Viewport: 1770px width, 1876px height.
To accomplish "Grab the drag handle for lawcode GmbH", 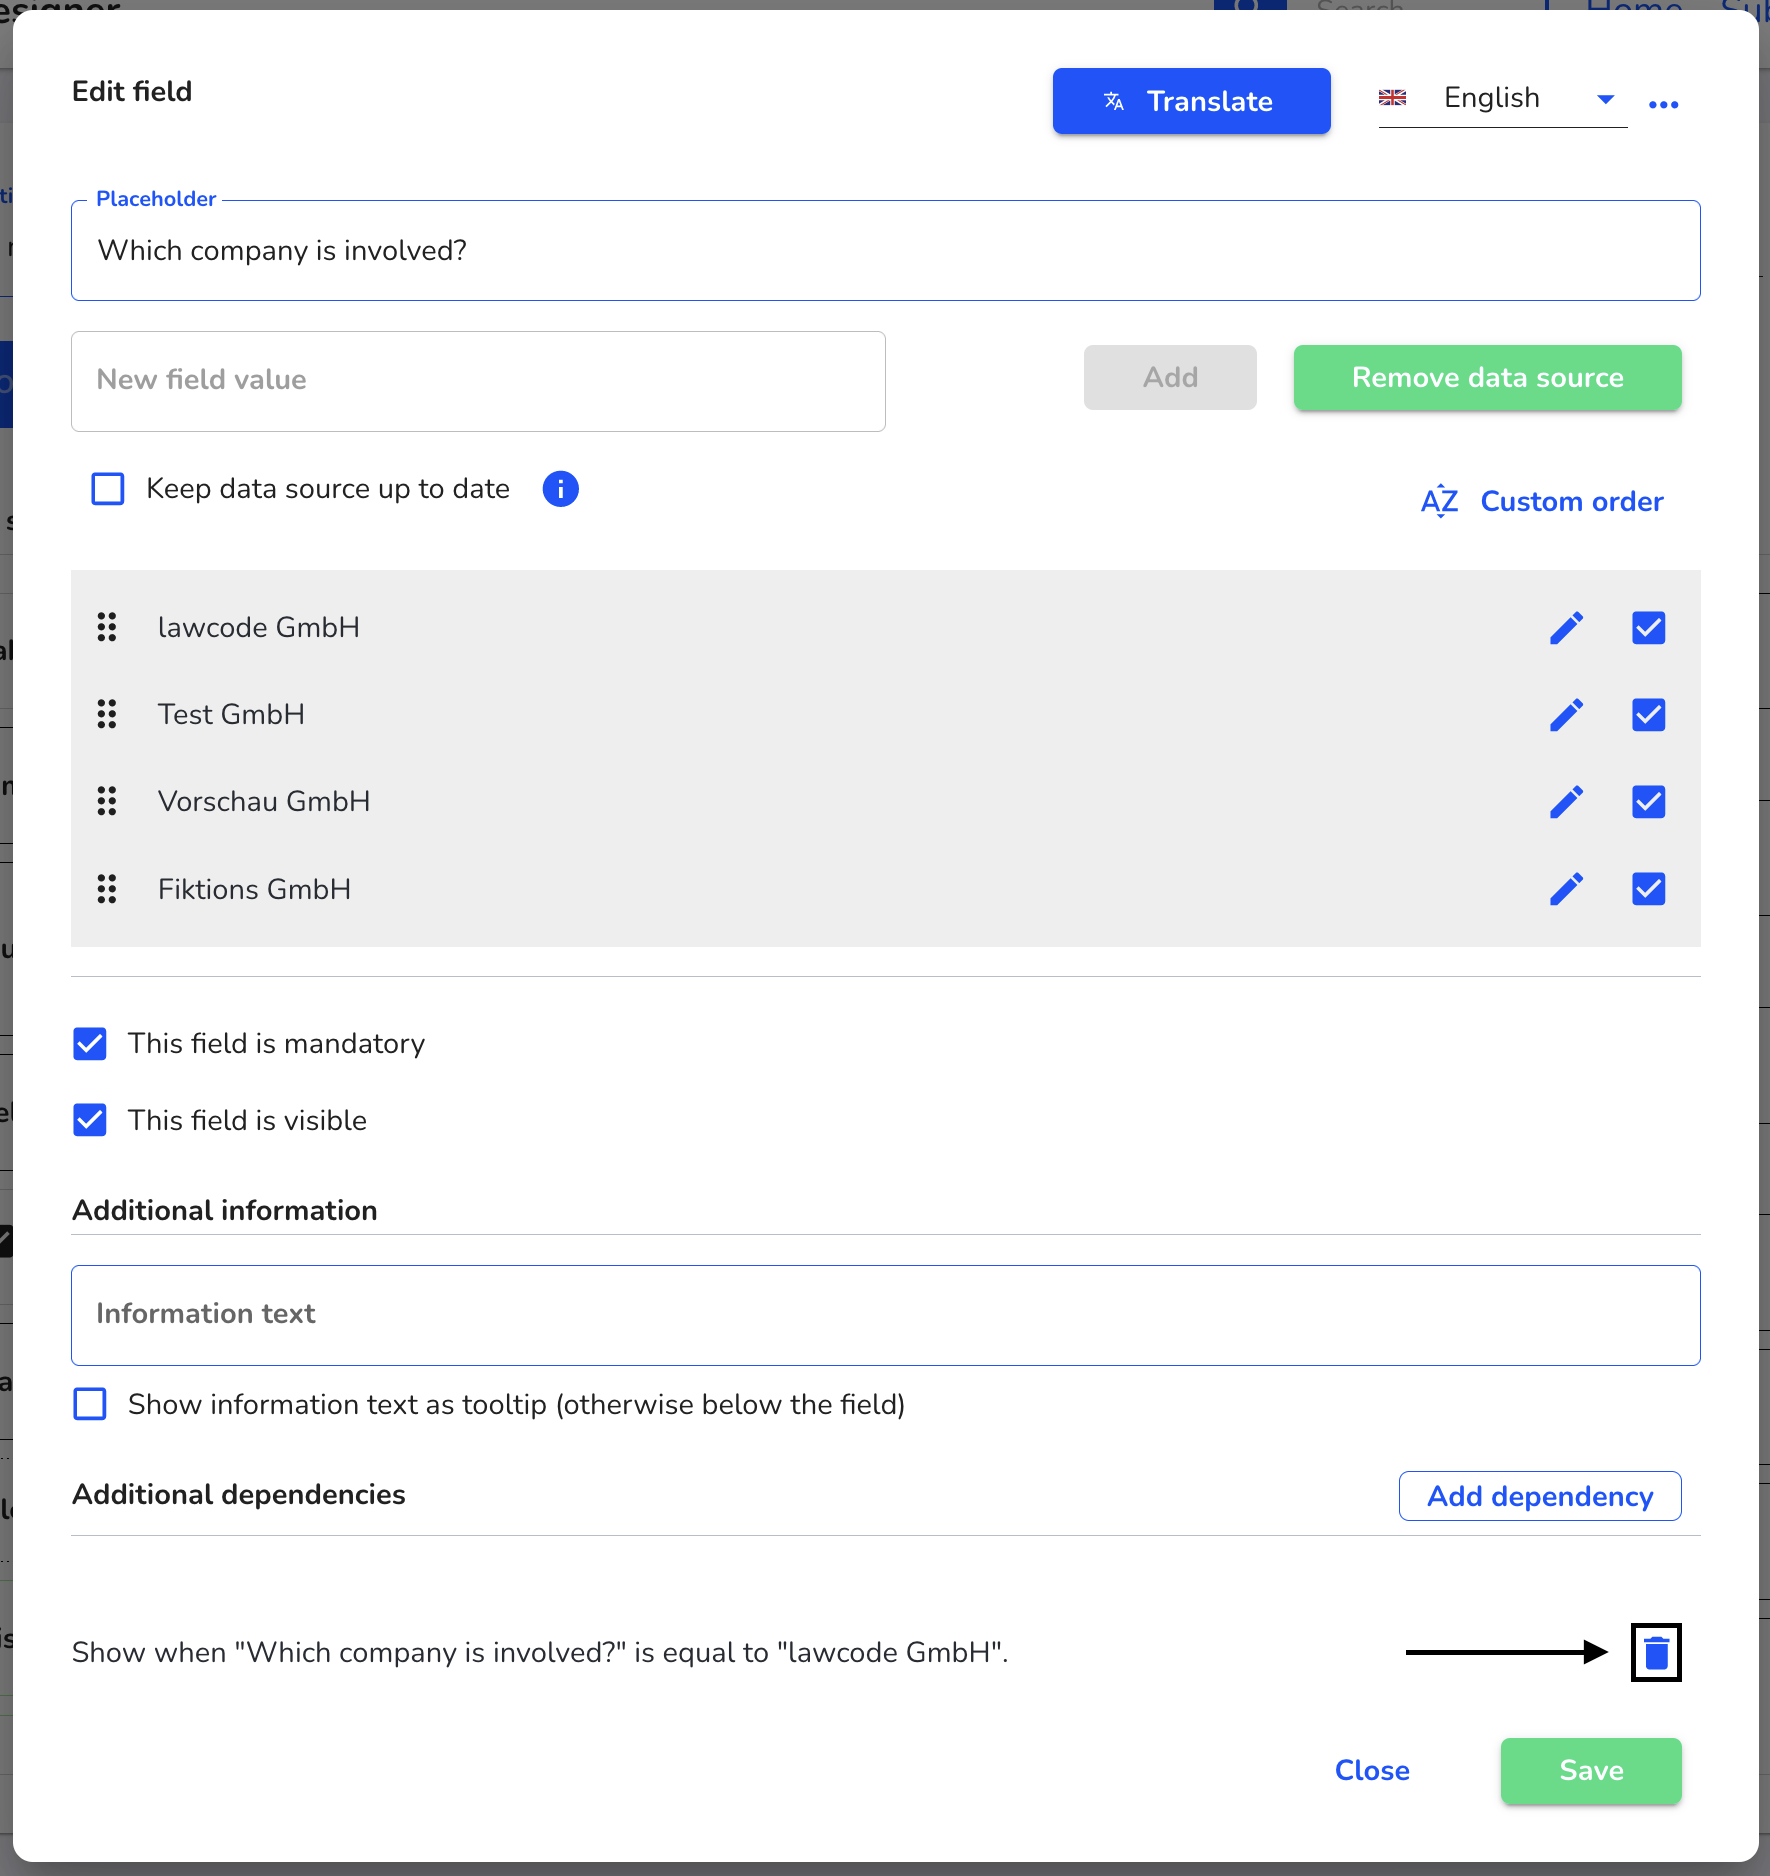I will 107,627.
